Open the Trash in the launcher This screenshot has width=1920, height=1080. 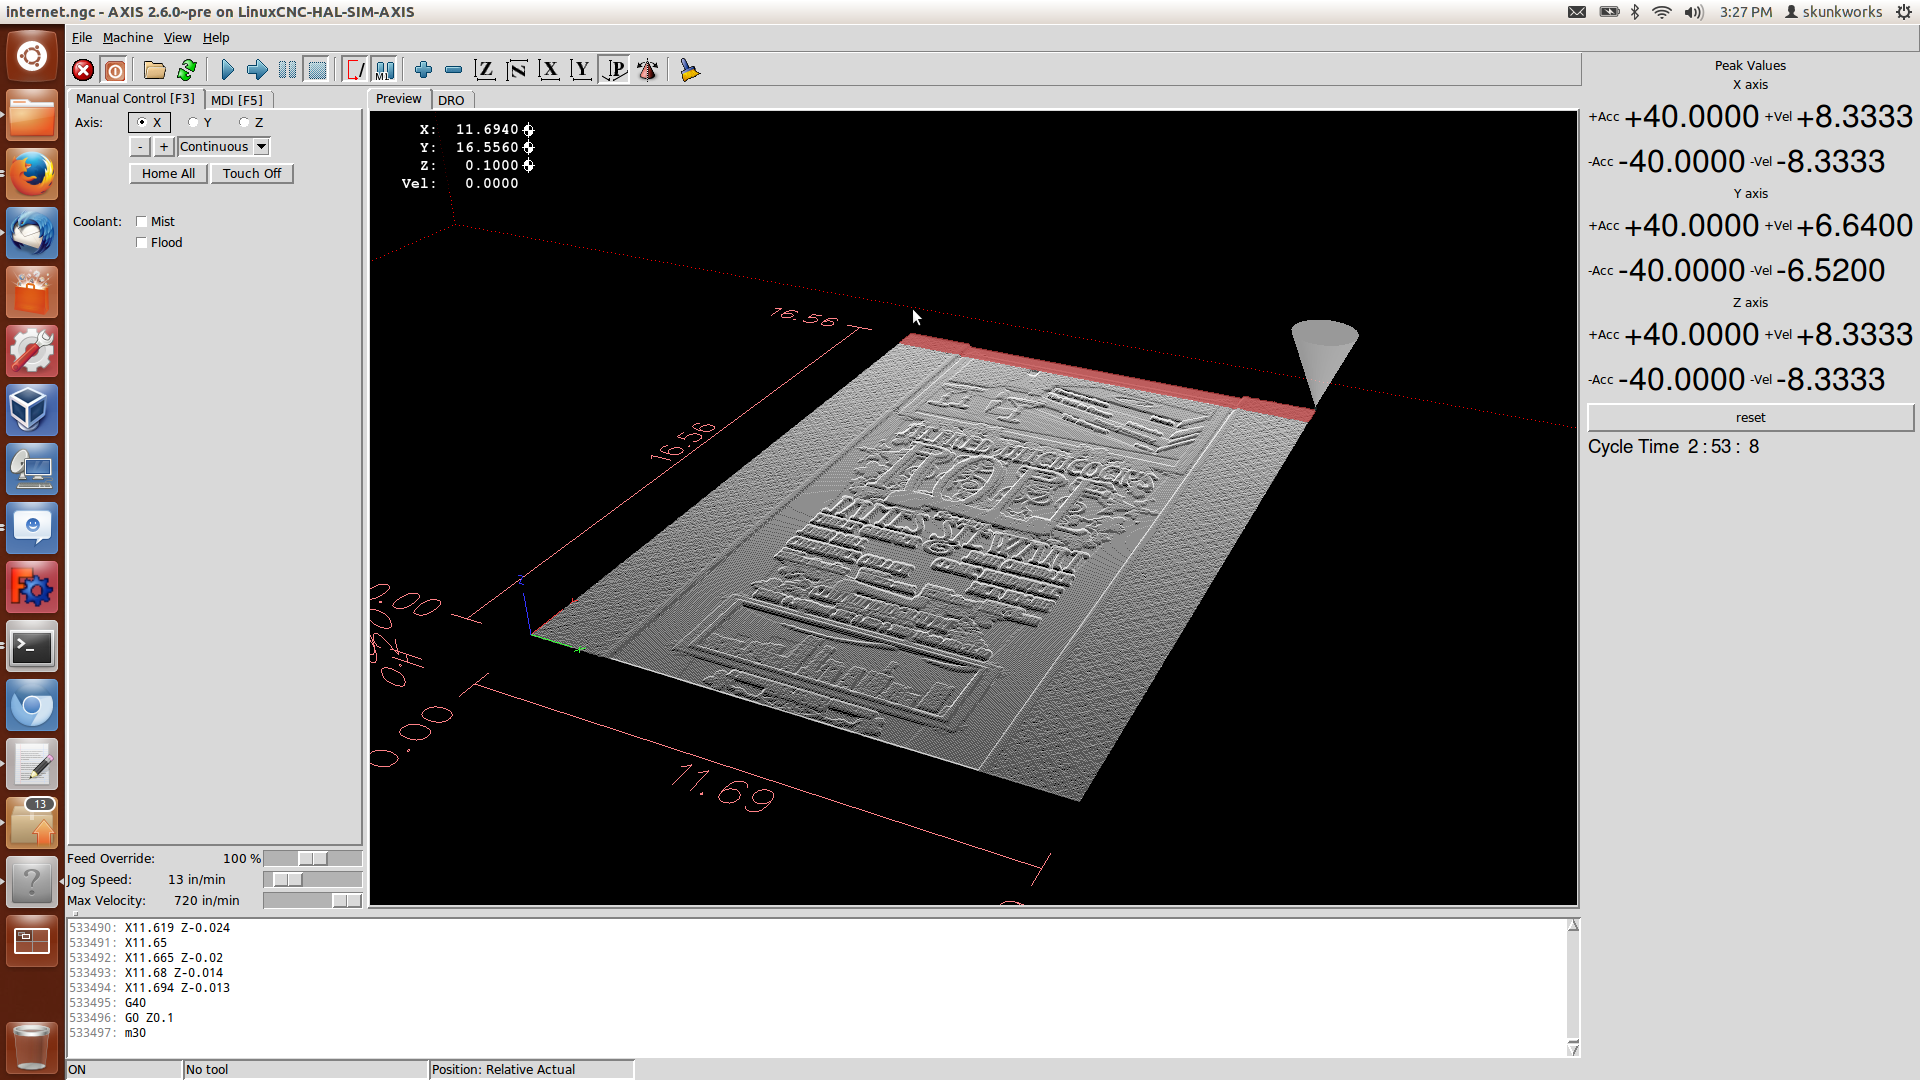(32, 1046)
